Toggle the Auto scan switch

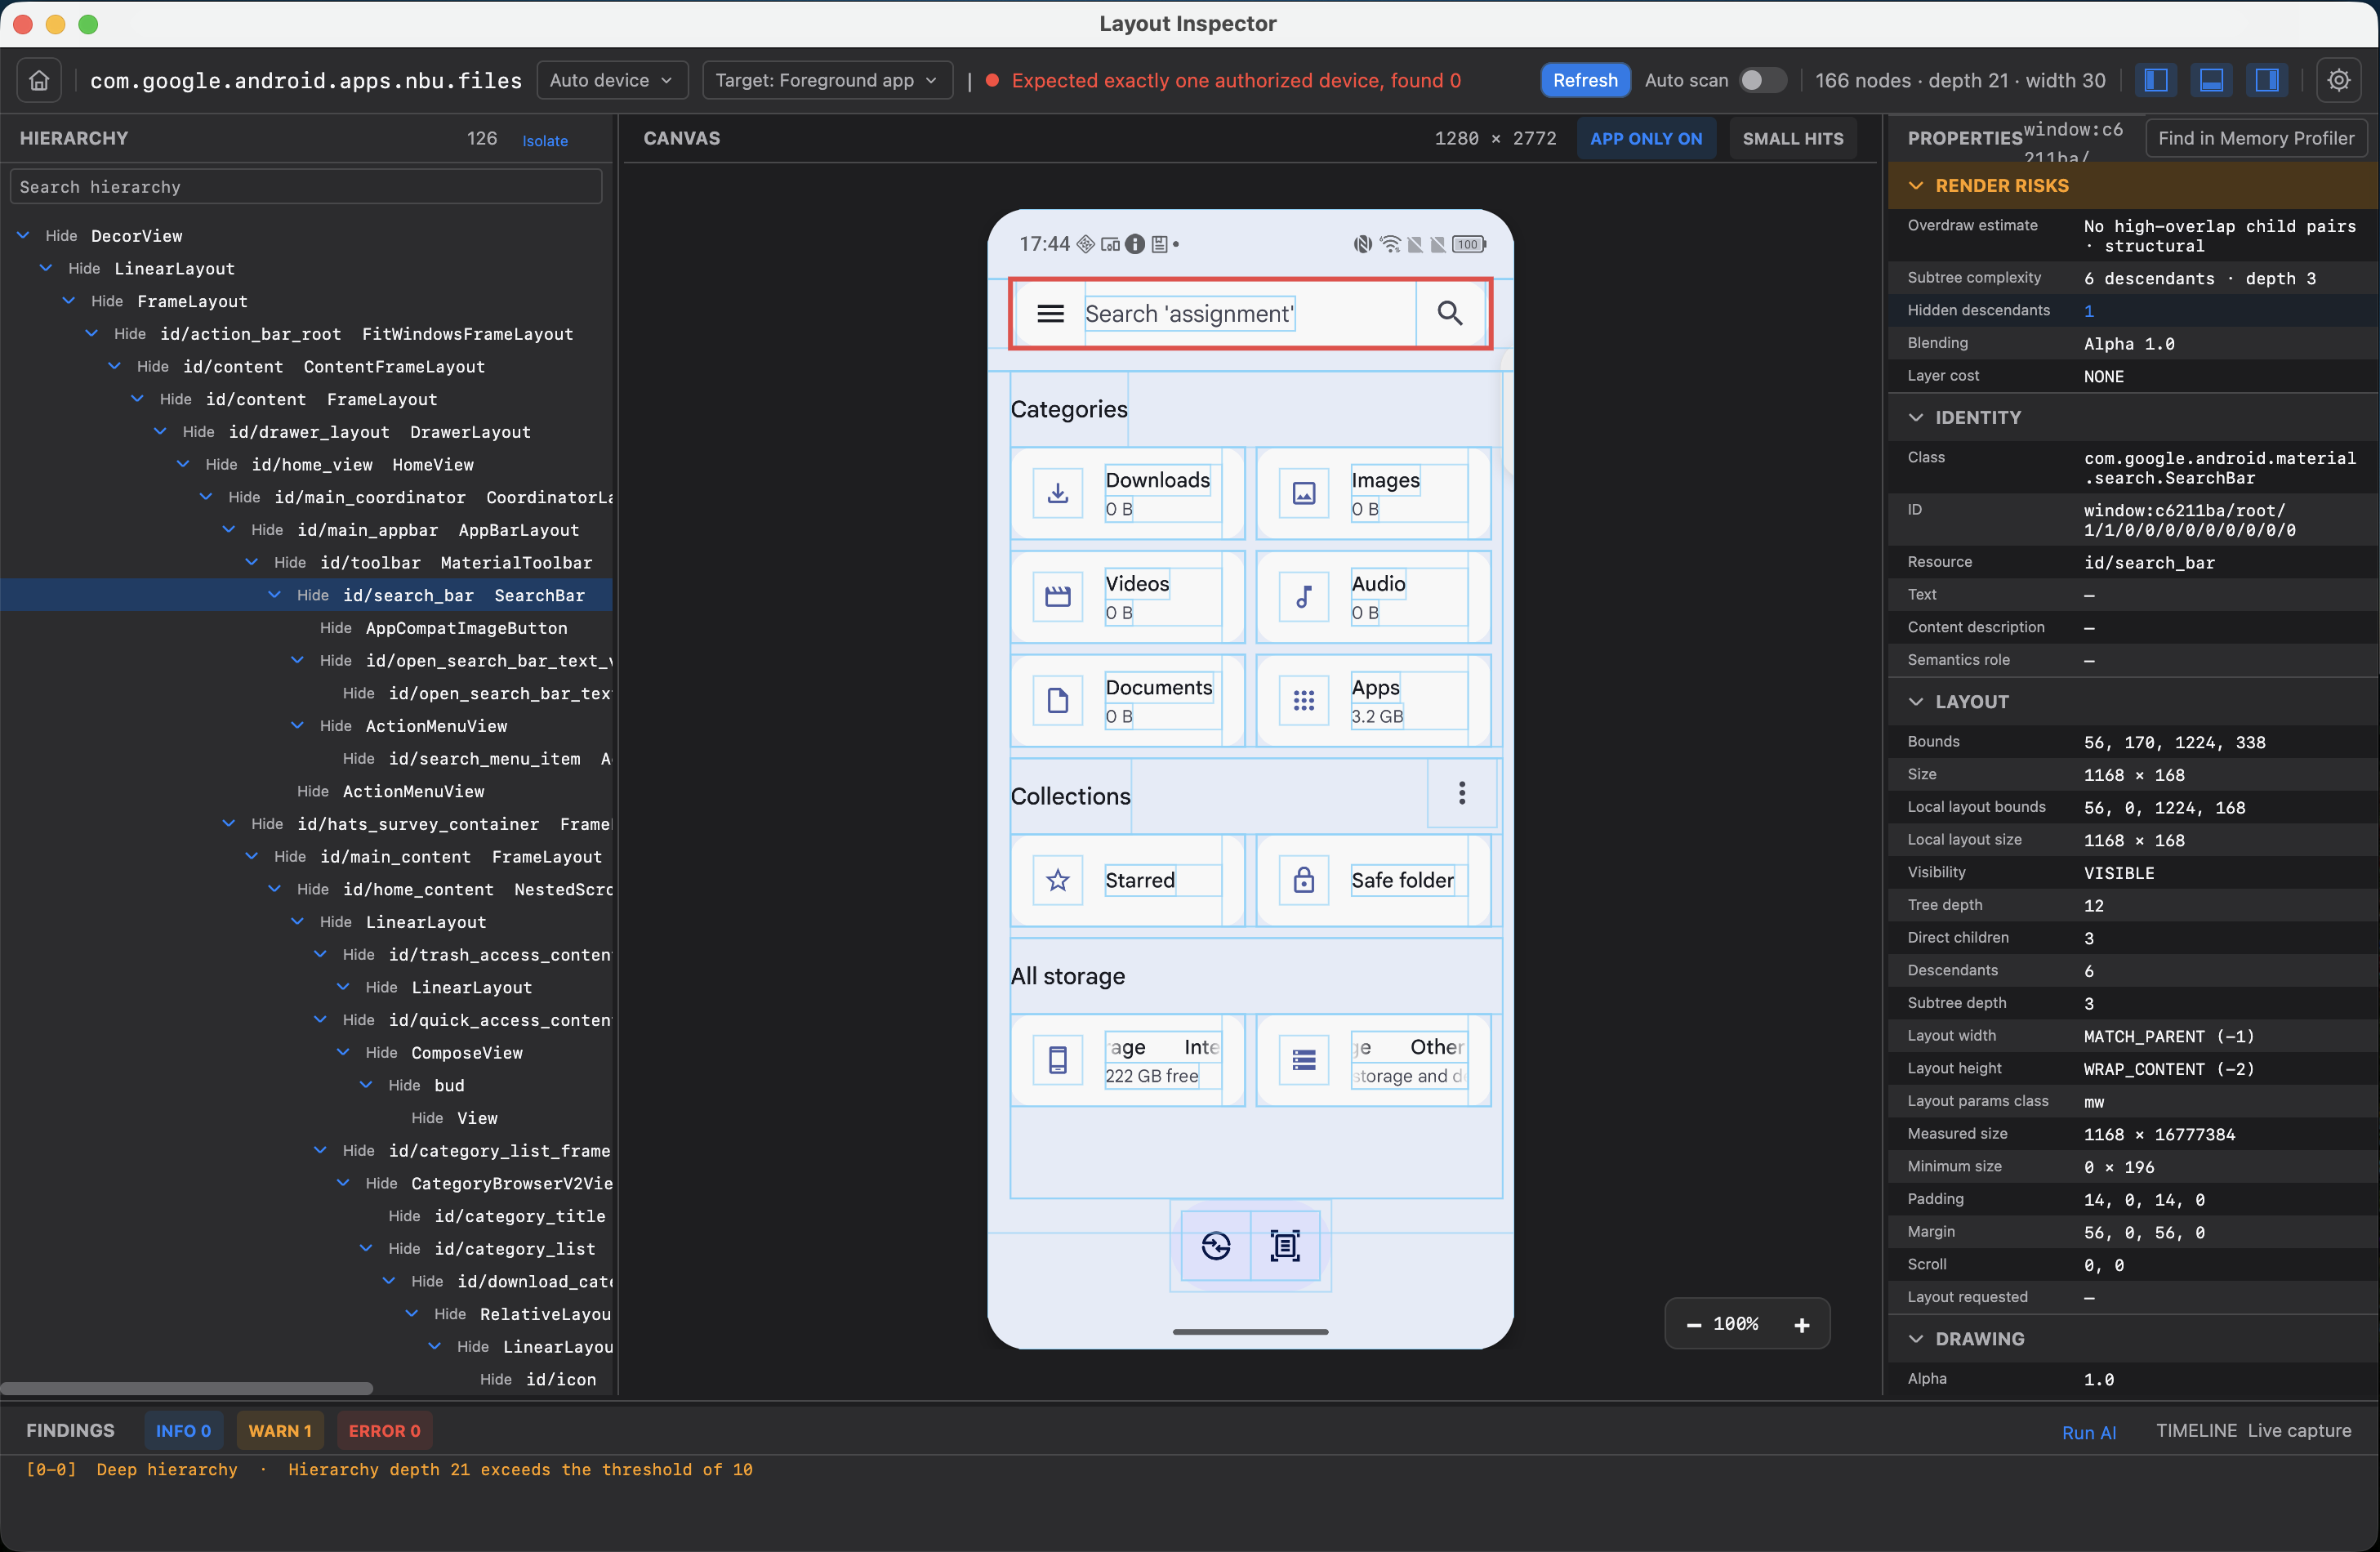tap(1762, 80)
